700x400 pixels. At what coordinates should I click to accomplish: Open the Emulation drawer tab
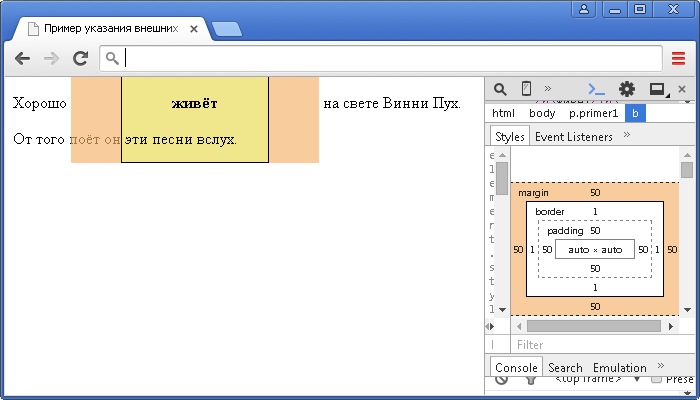619,367
